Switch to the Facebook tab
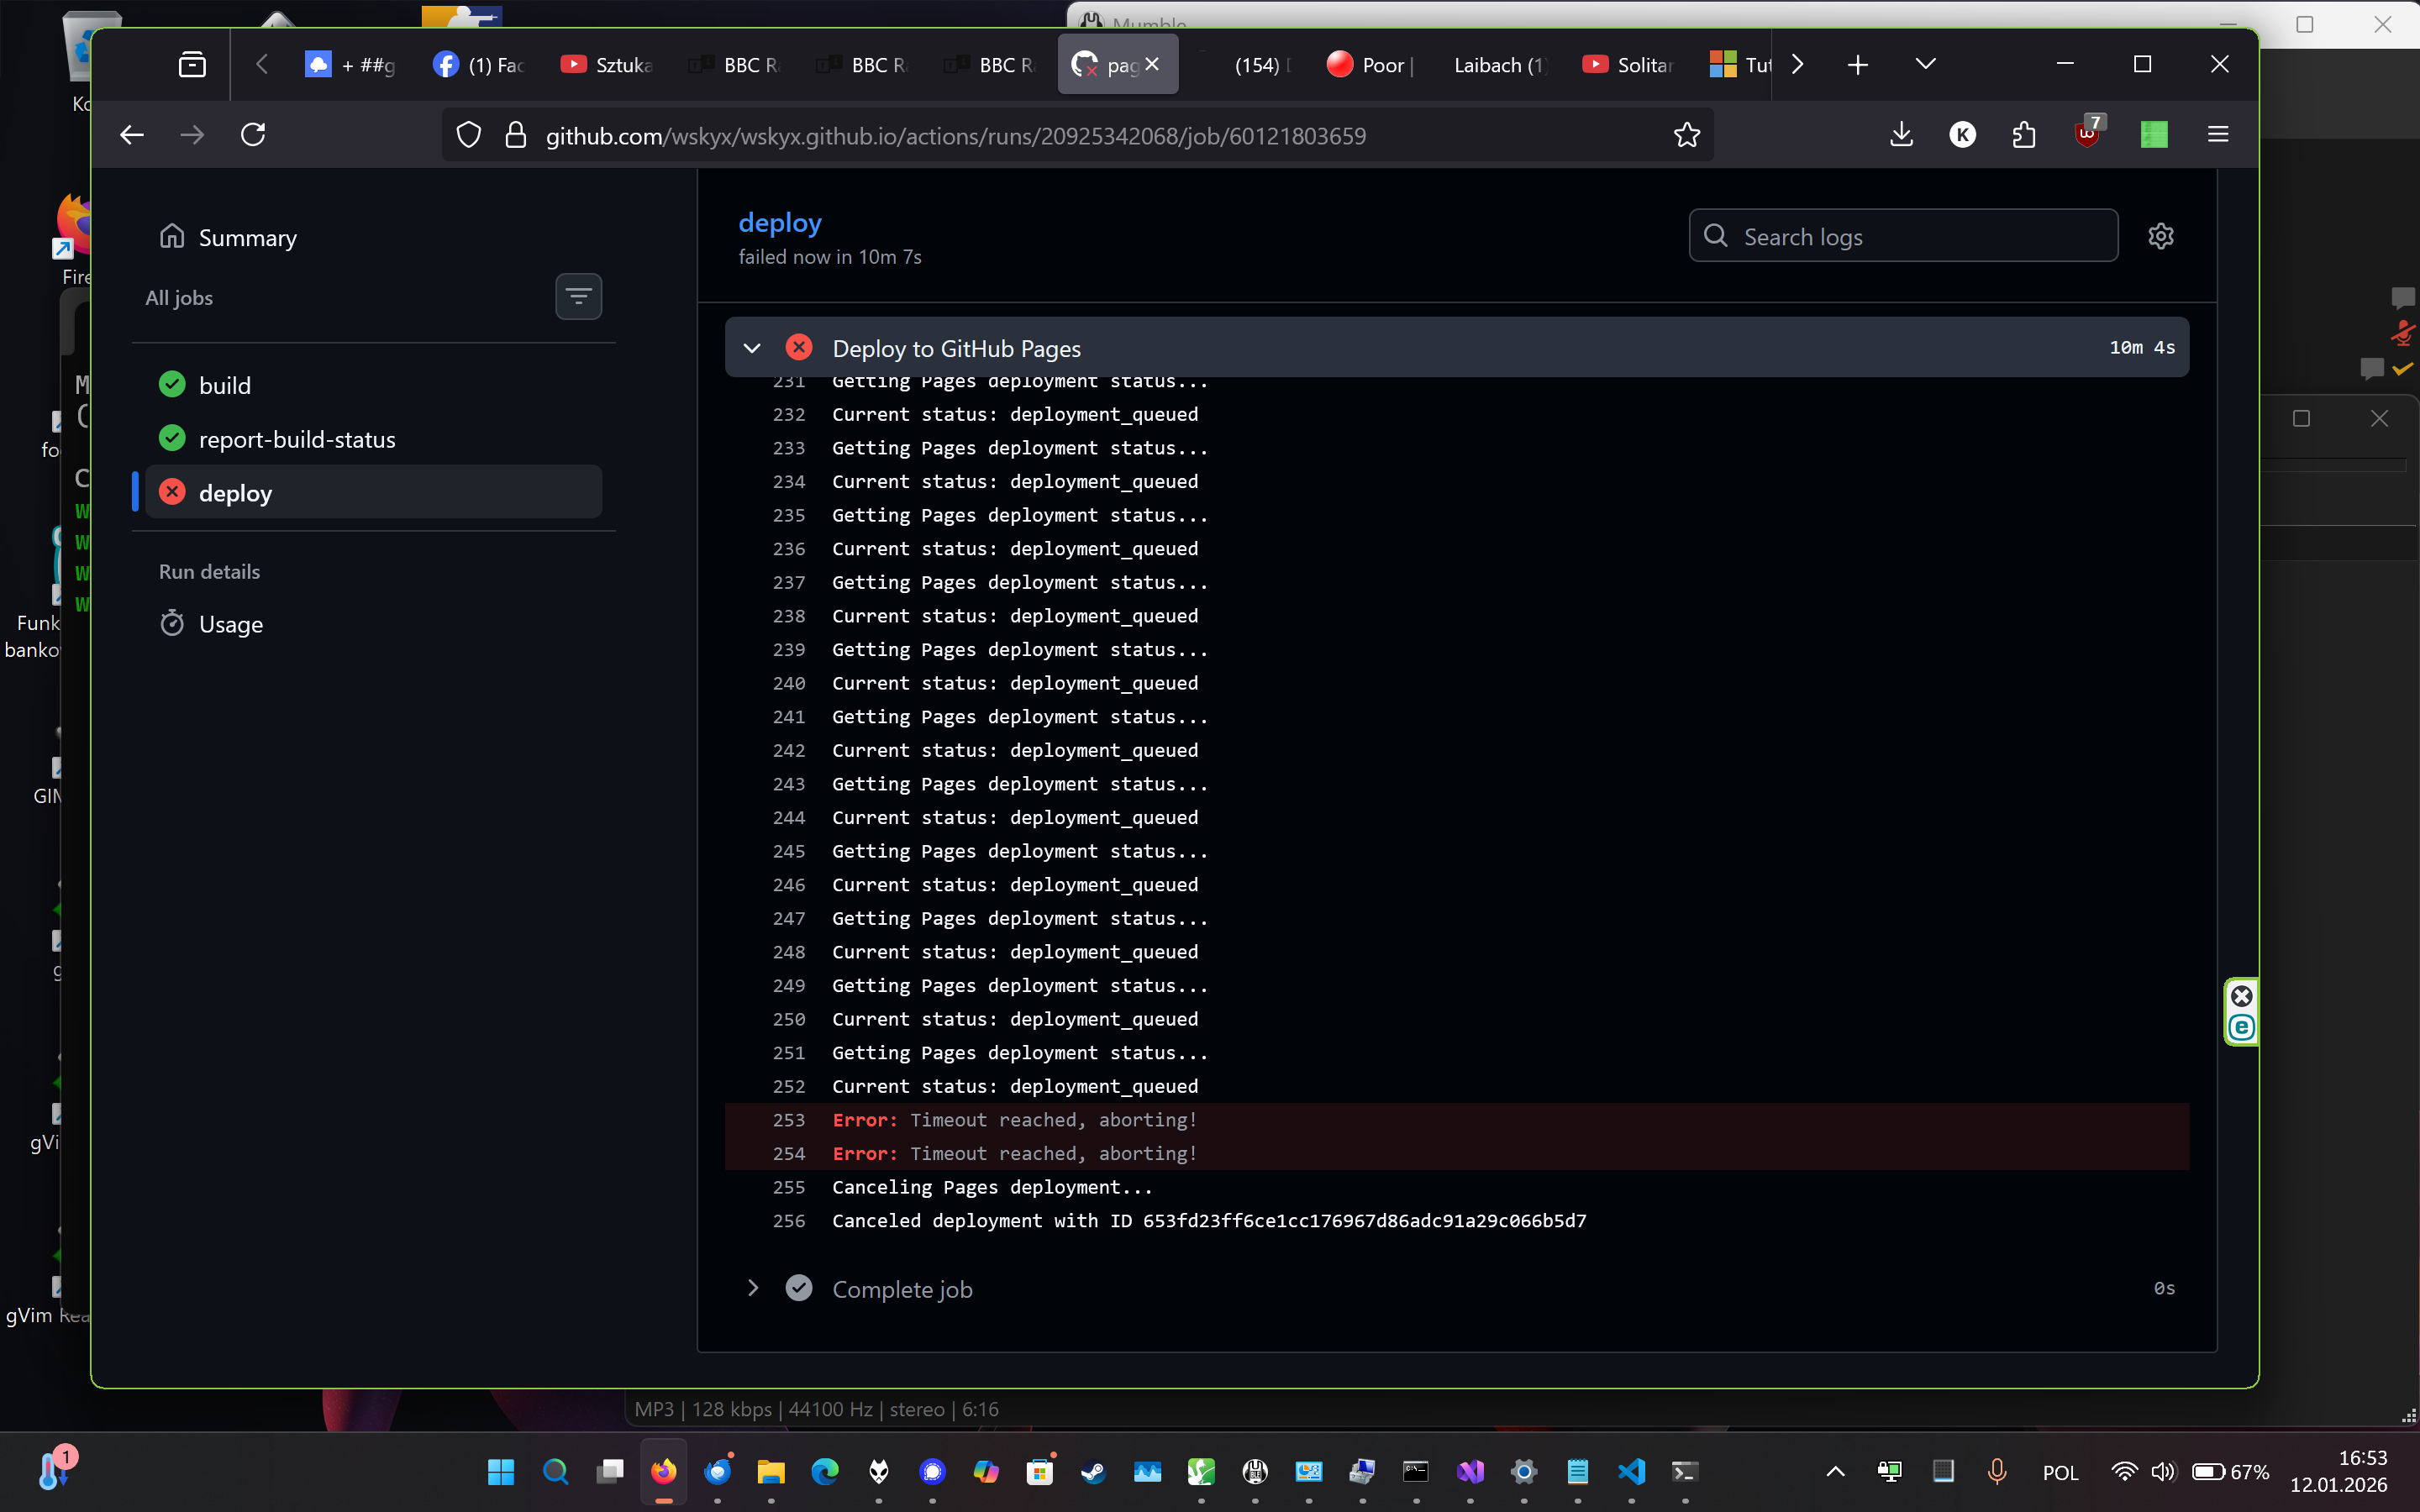The image size is (2420, 1512). tap(480, 65)
